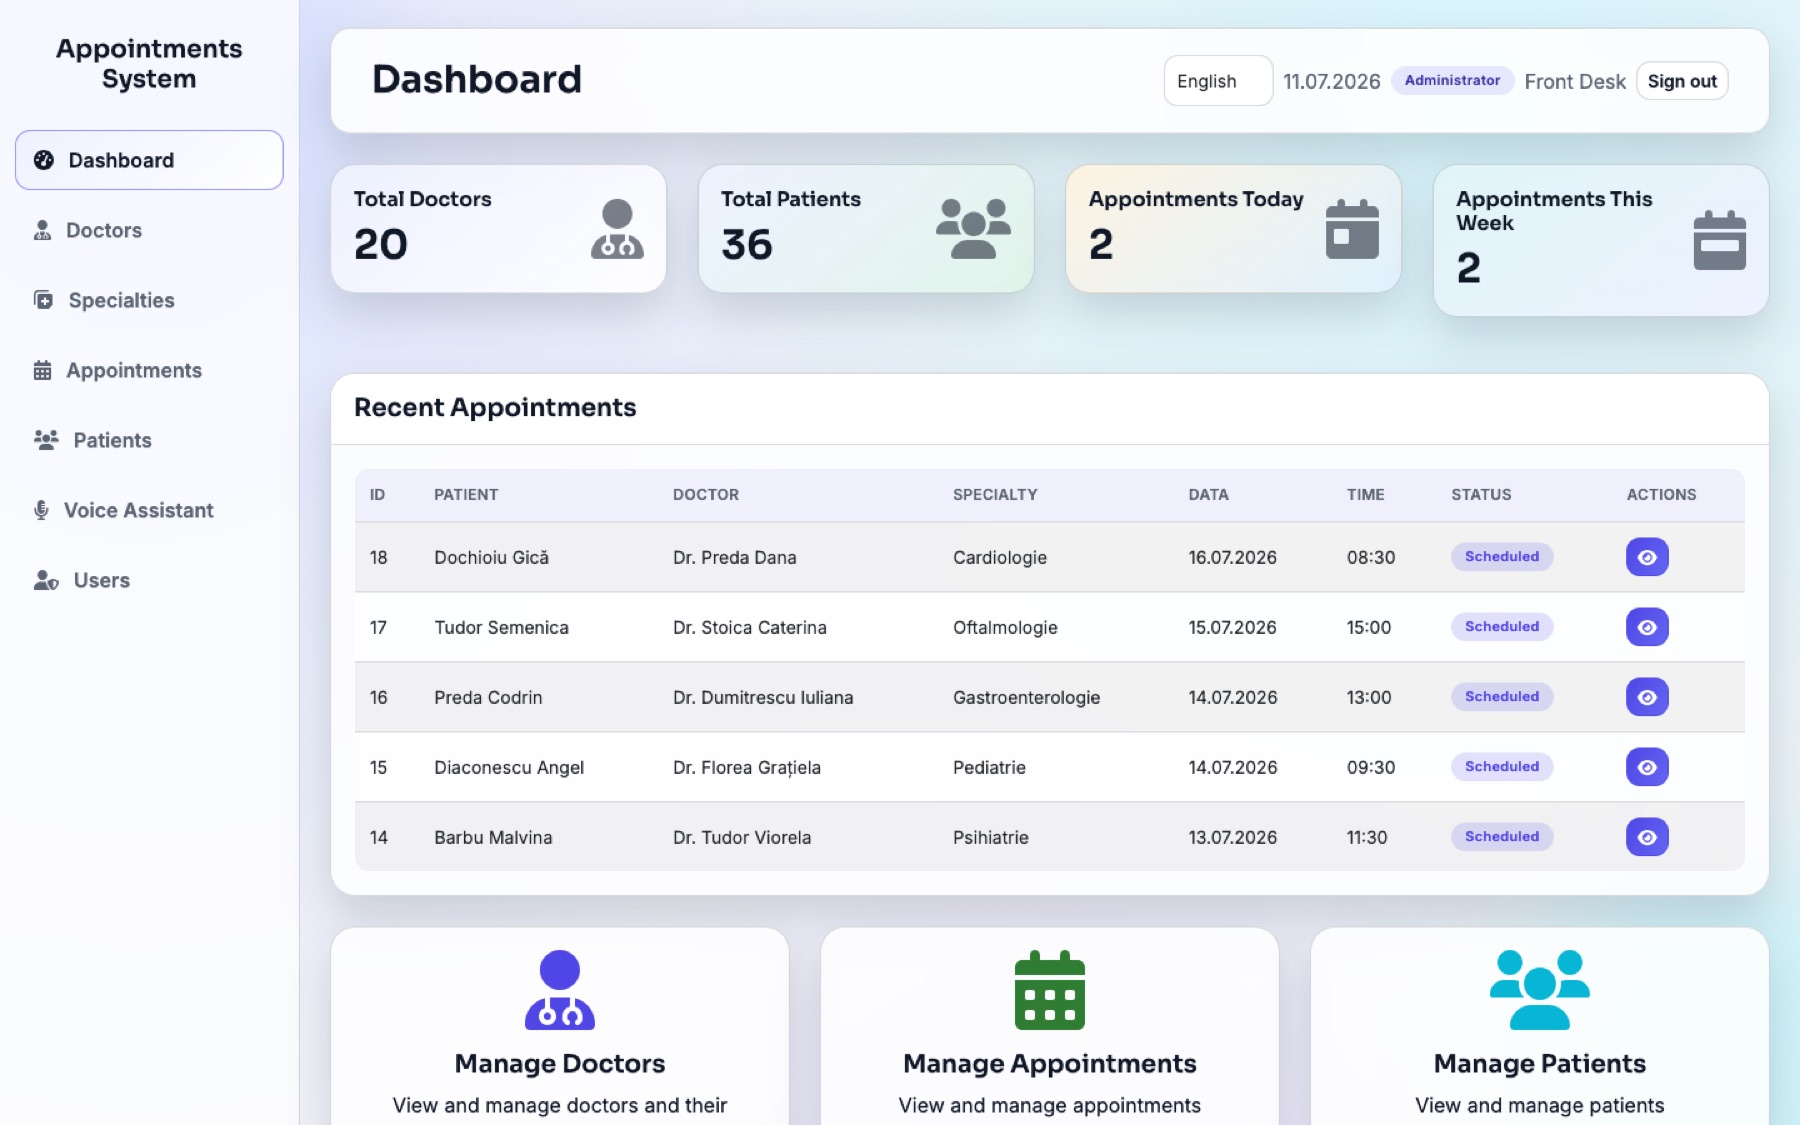Click Scheduled status for appointment 14
Viewport: 1800px width, 1125px height.
tap(1502, 837)
